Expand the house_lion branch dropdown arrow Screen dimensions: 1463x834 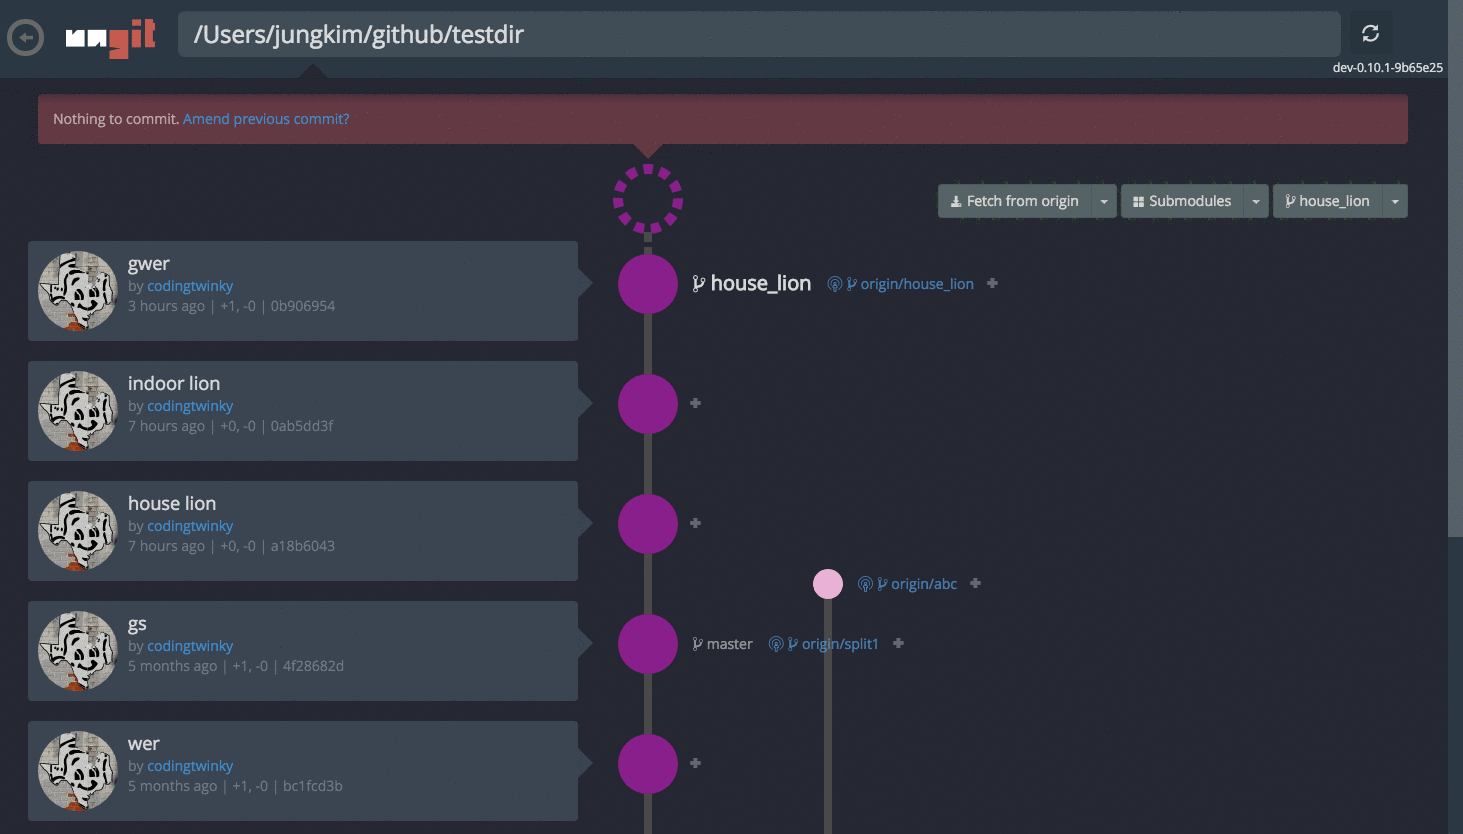[1395, 201]
